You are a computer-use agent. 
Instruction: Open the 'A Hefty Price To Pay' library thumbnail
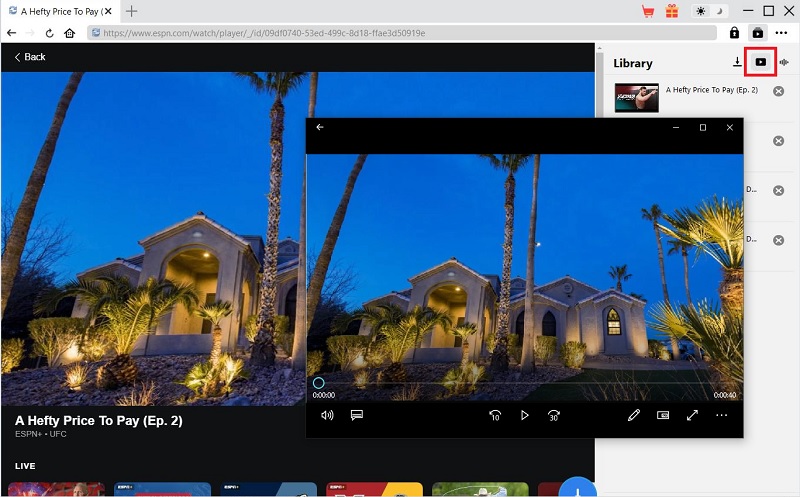pyautogui.click(x=636, y=97)
